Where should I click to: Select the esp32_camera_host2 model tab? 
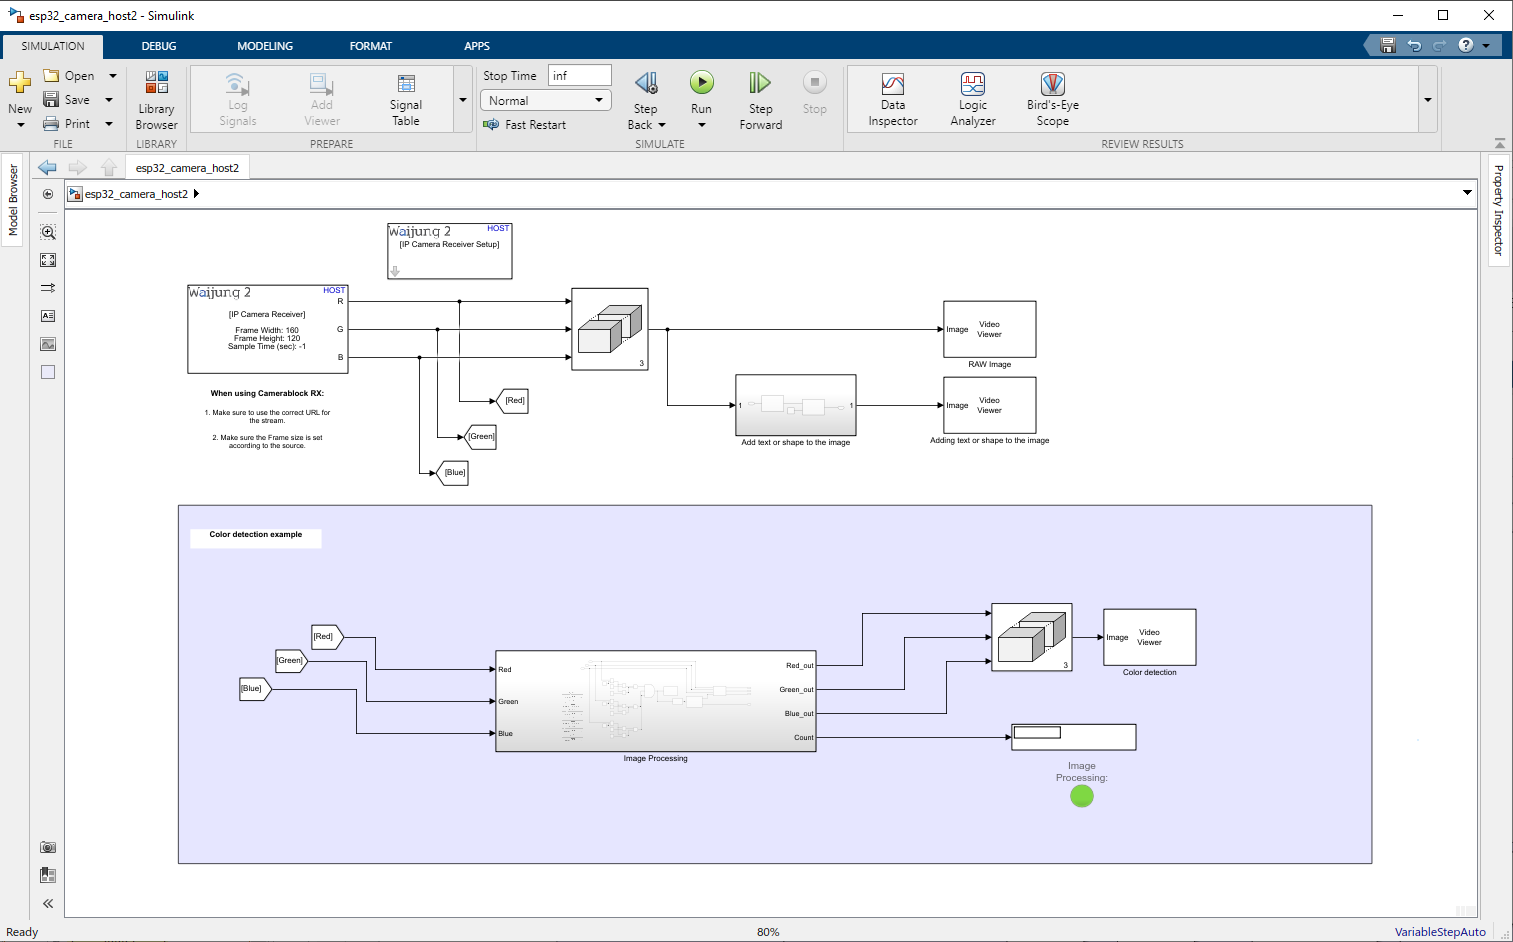point(187,168)
